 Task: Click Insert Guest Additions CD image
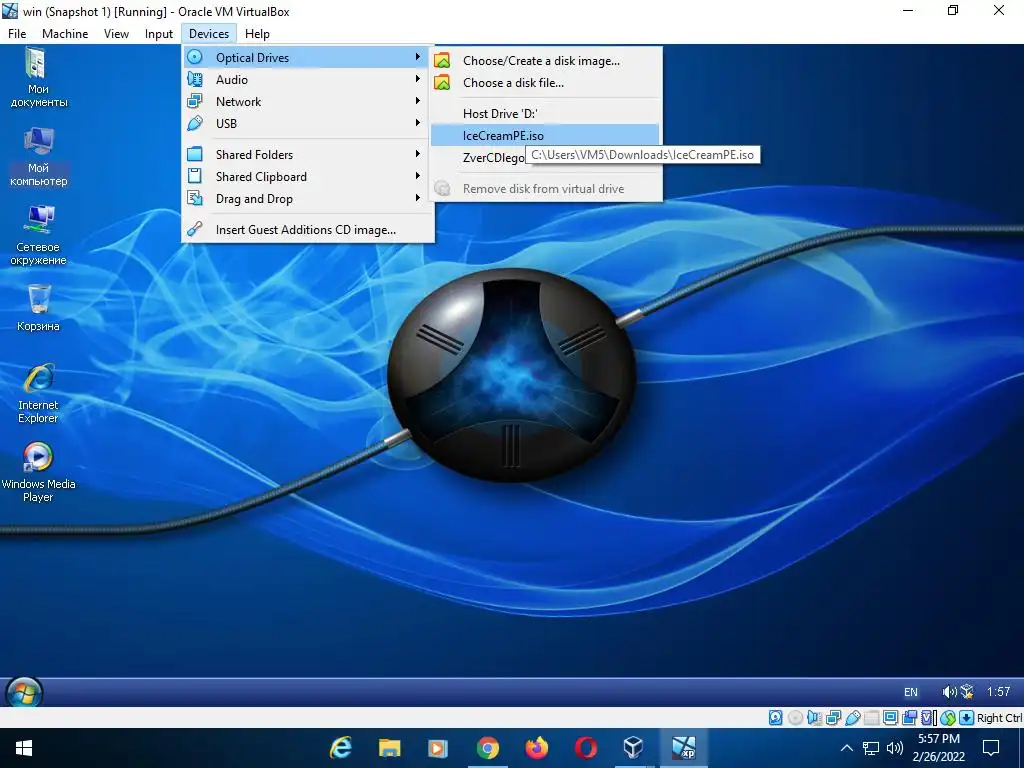306,230
